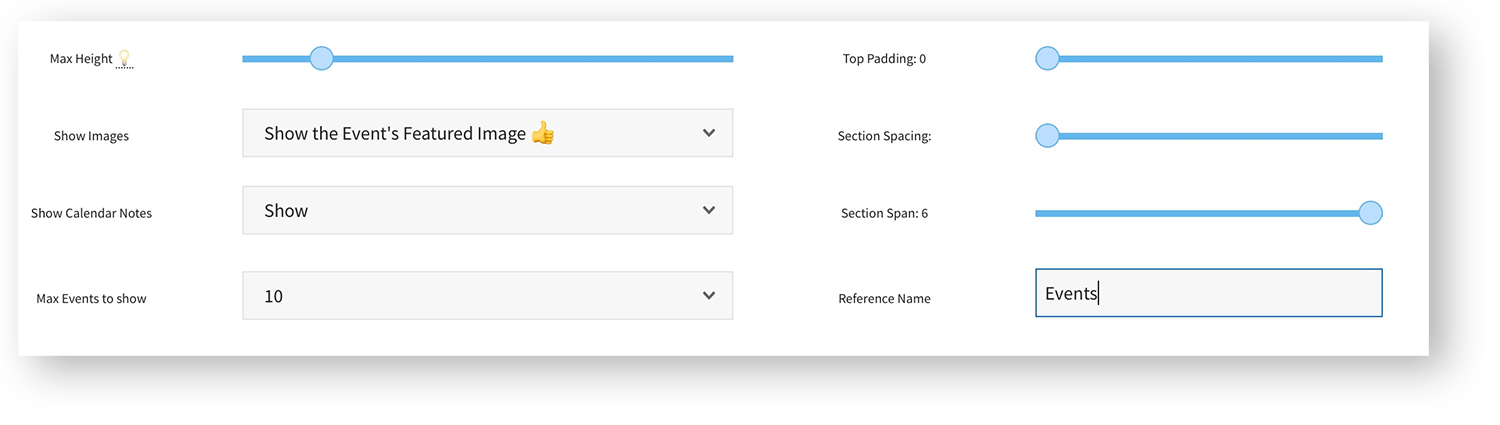Click the chevron arrow on Show Calendar Notes dropdown
The width and height of the screenshot is (1500, 425).
coord(709,210)
